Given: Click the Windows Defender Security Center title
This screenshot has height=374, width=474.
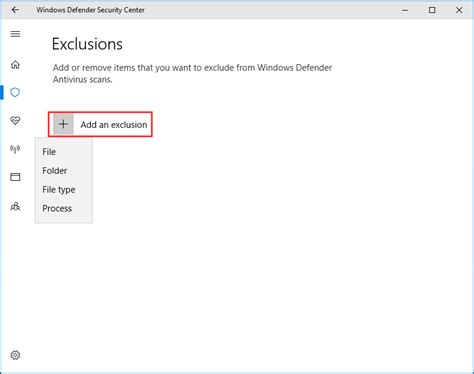Looking at the screenshot, I should coord(91,10).
